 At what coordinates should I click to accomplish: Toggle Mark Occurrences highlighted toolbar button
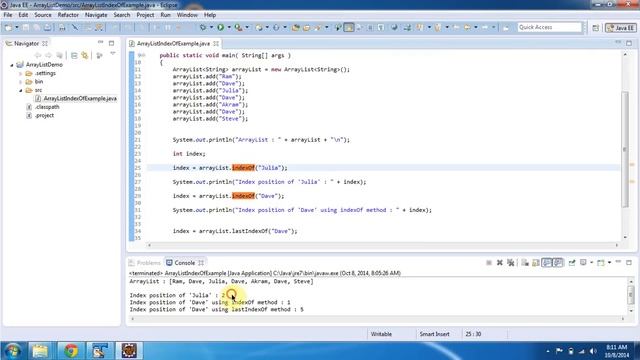click(349, 27)
